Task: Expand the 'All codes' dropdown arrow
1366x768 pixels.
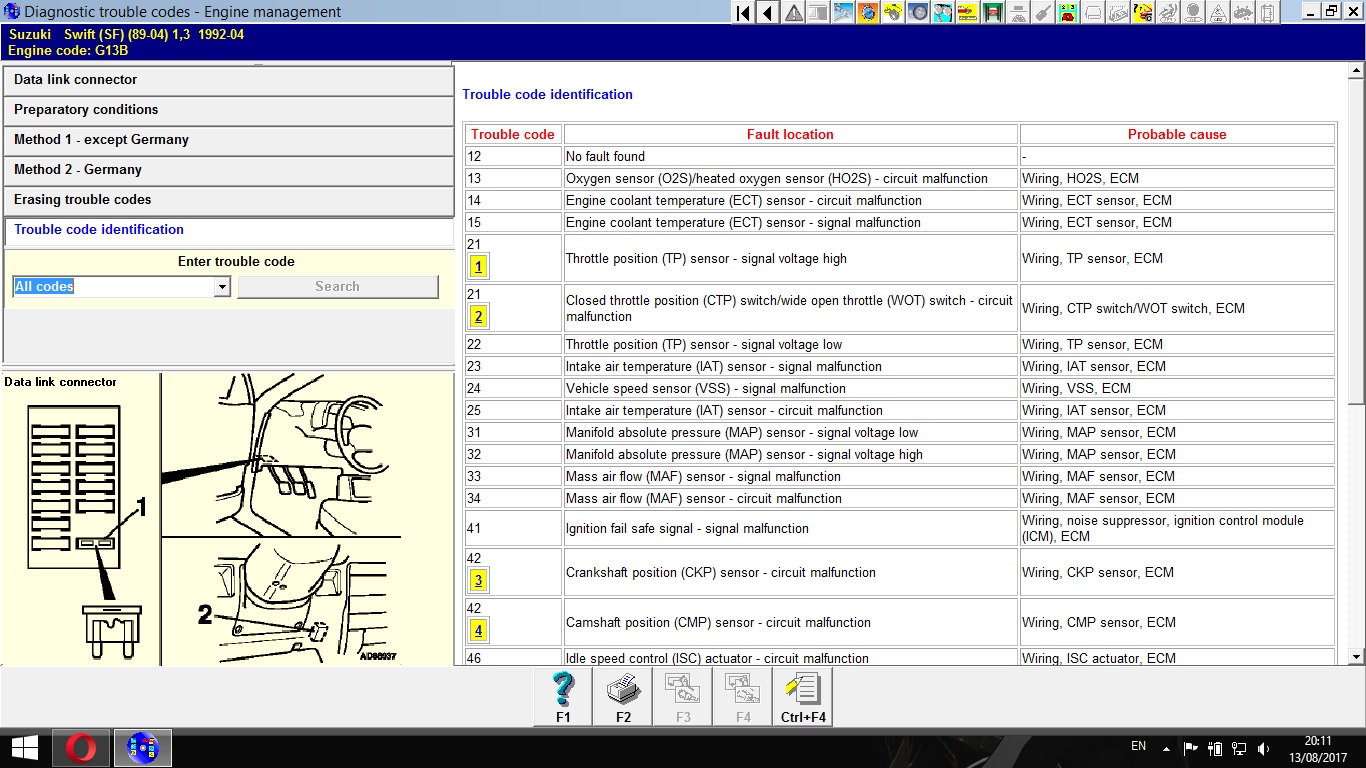Action: click(x=222, y=287)
